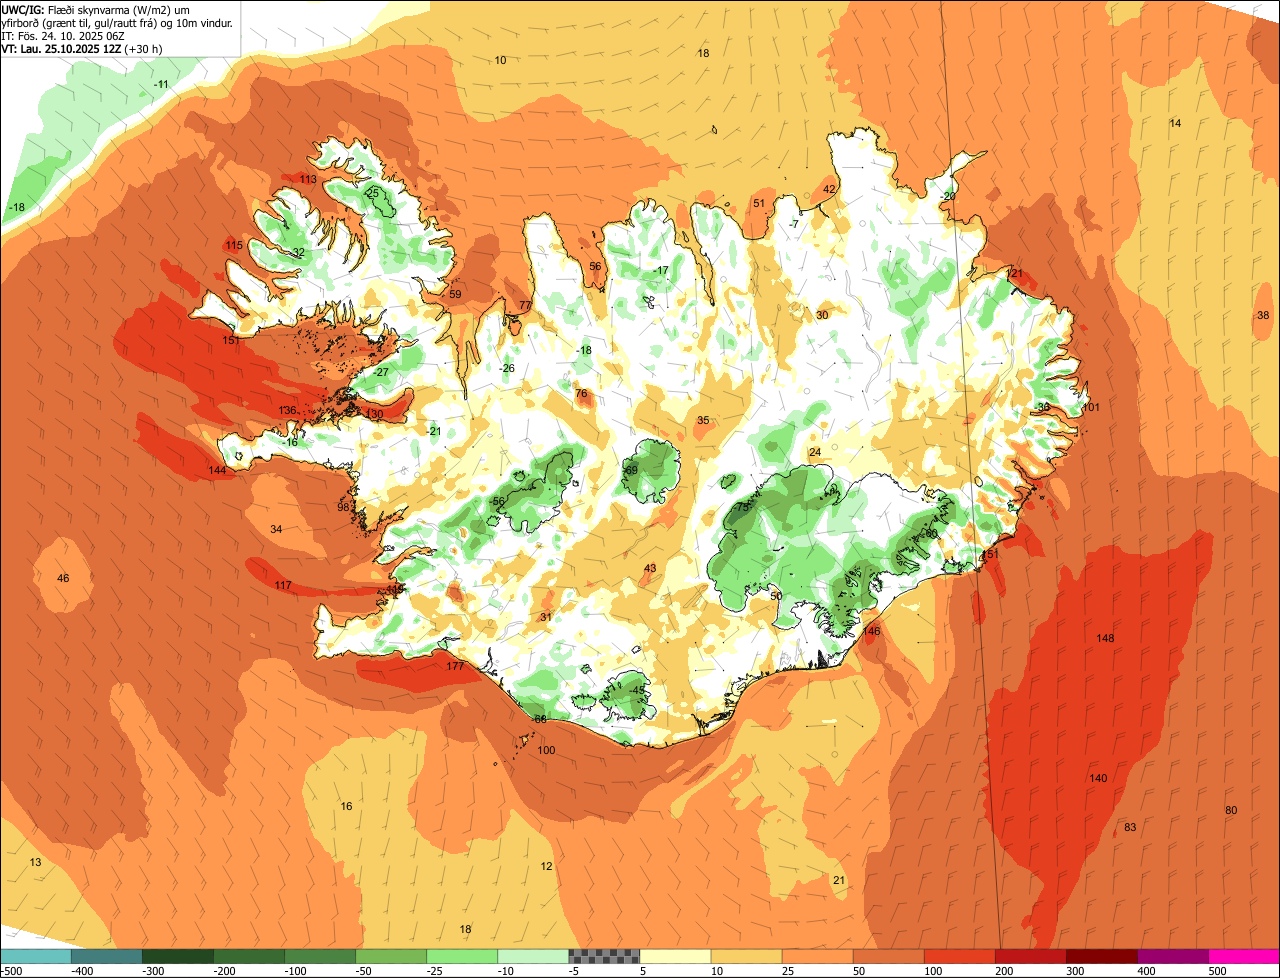
Task: Select the 77 value in Húnaflói bay
Action: tap(525, 305)
